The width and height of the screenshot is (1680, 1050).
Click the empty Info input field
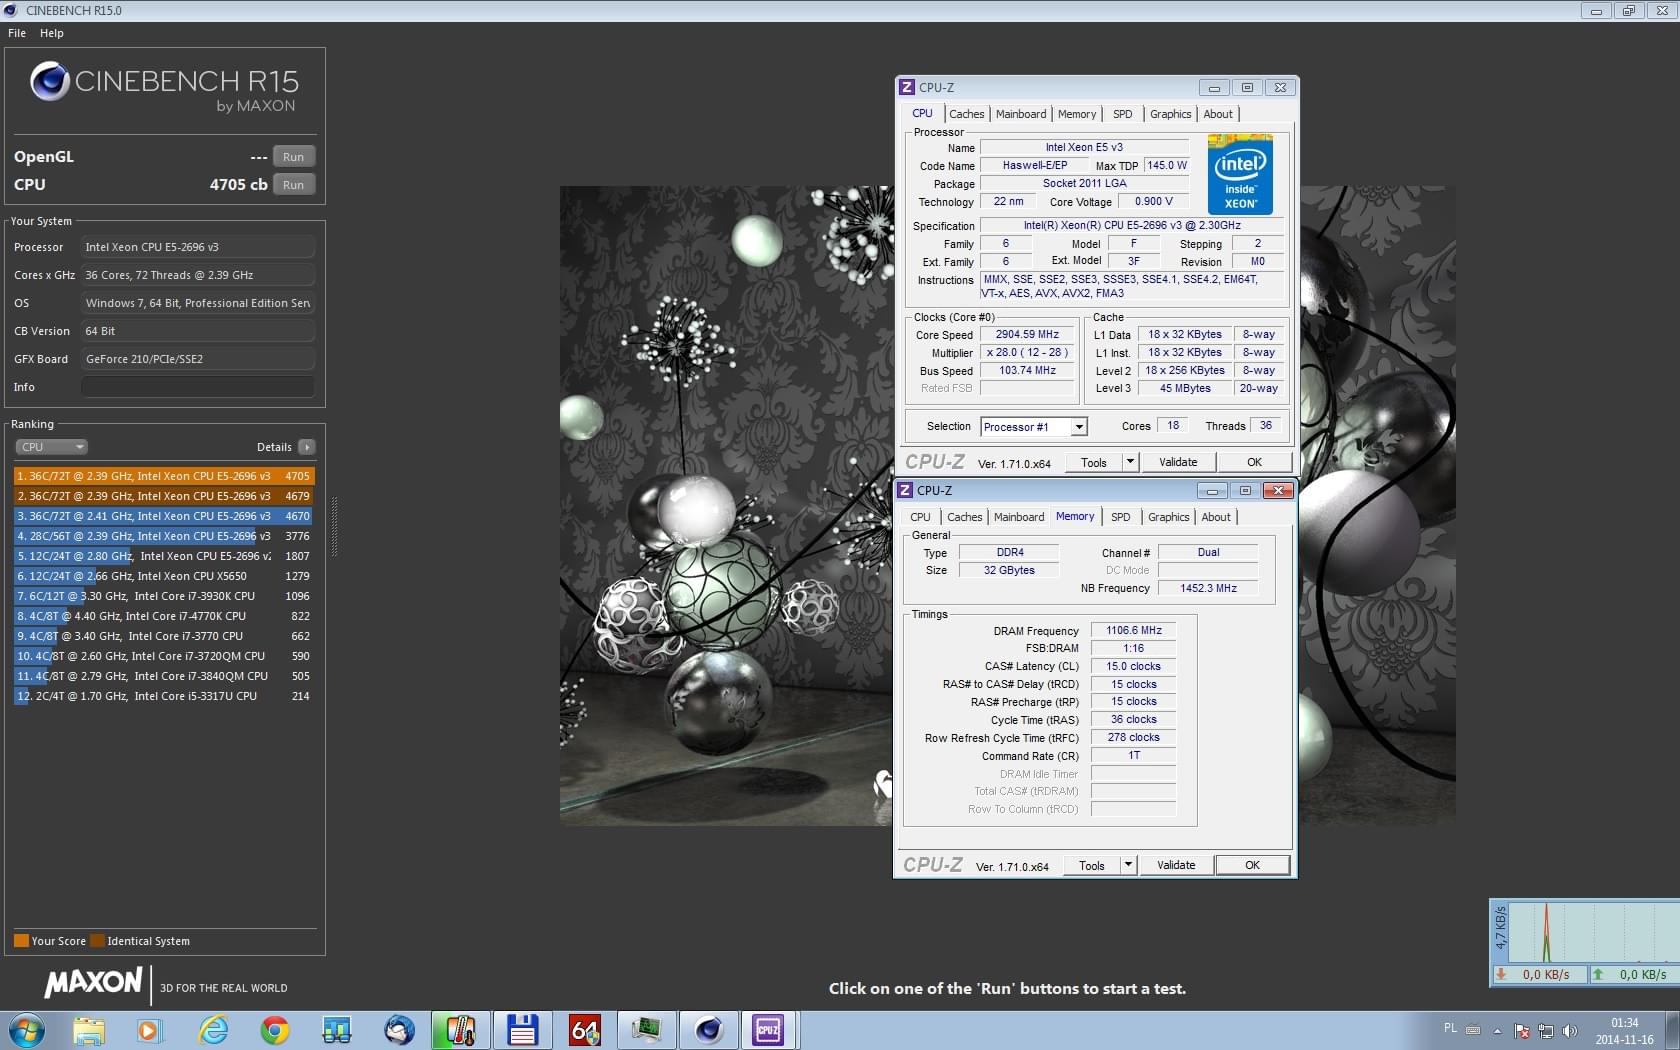(198, 387)
